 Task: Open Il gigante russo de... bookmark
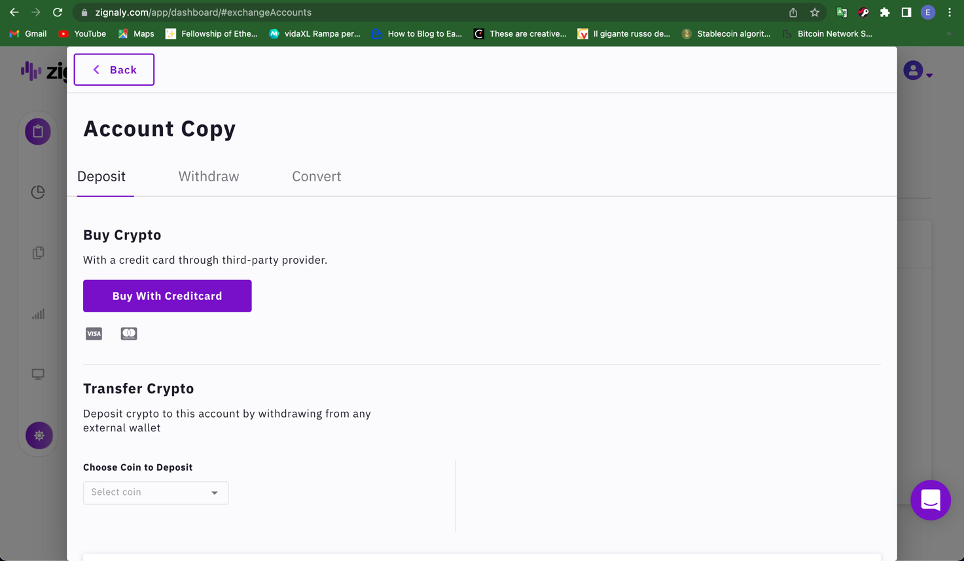(x=624, y=34)
